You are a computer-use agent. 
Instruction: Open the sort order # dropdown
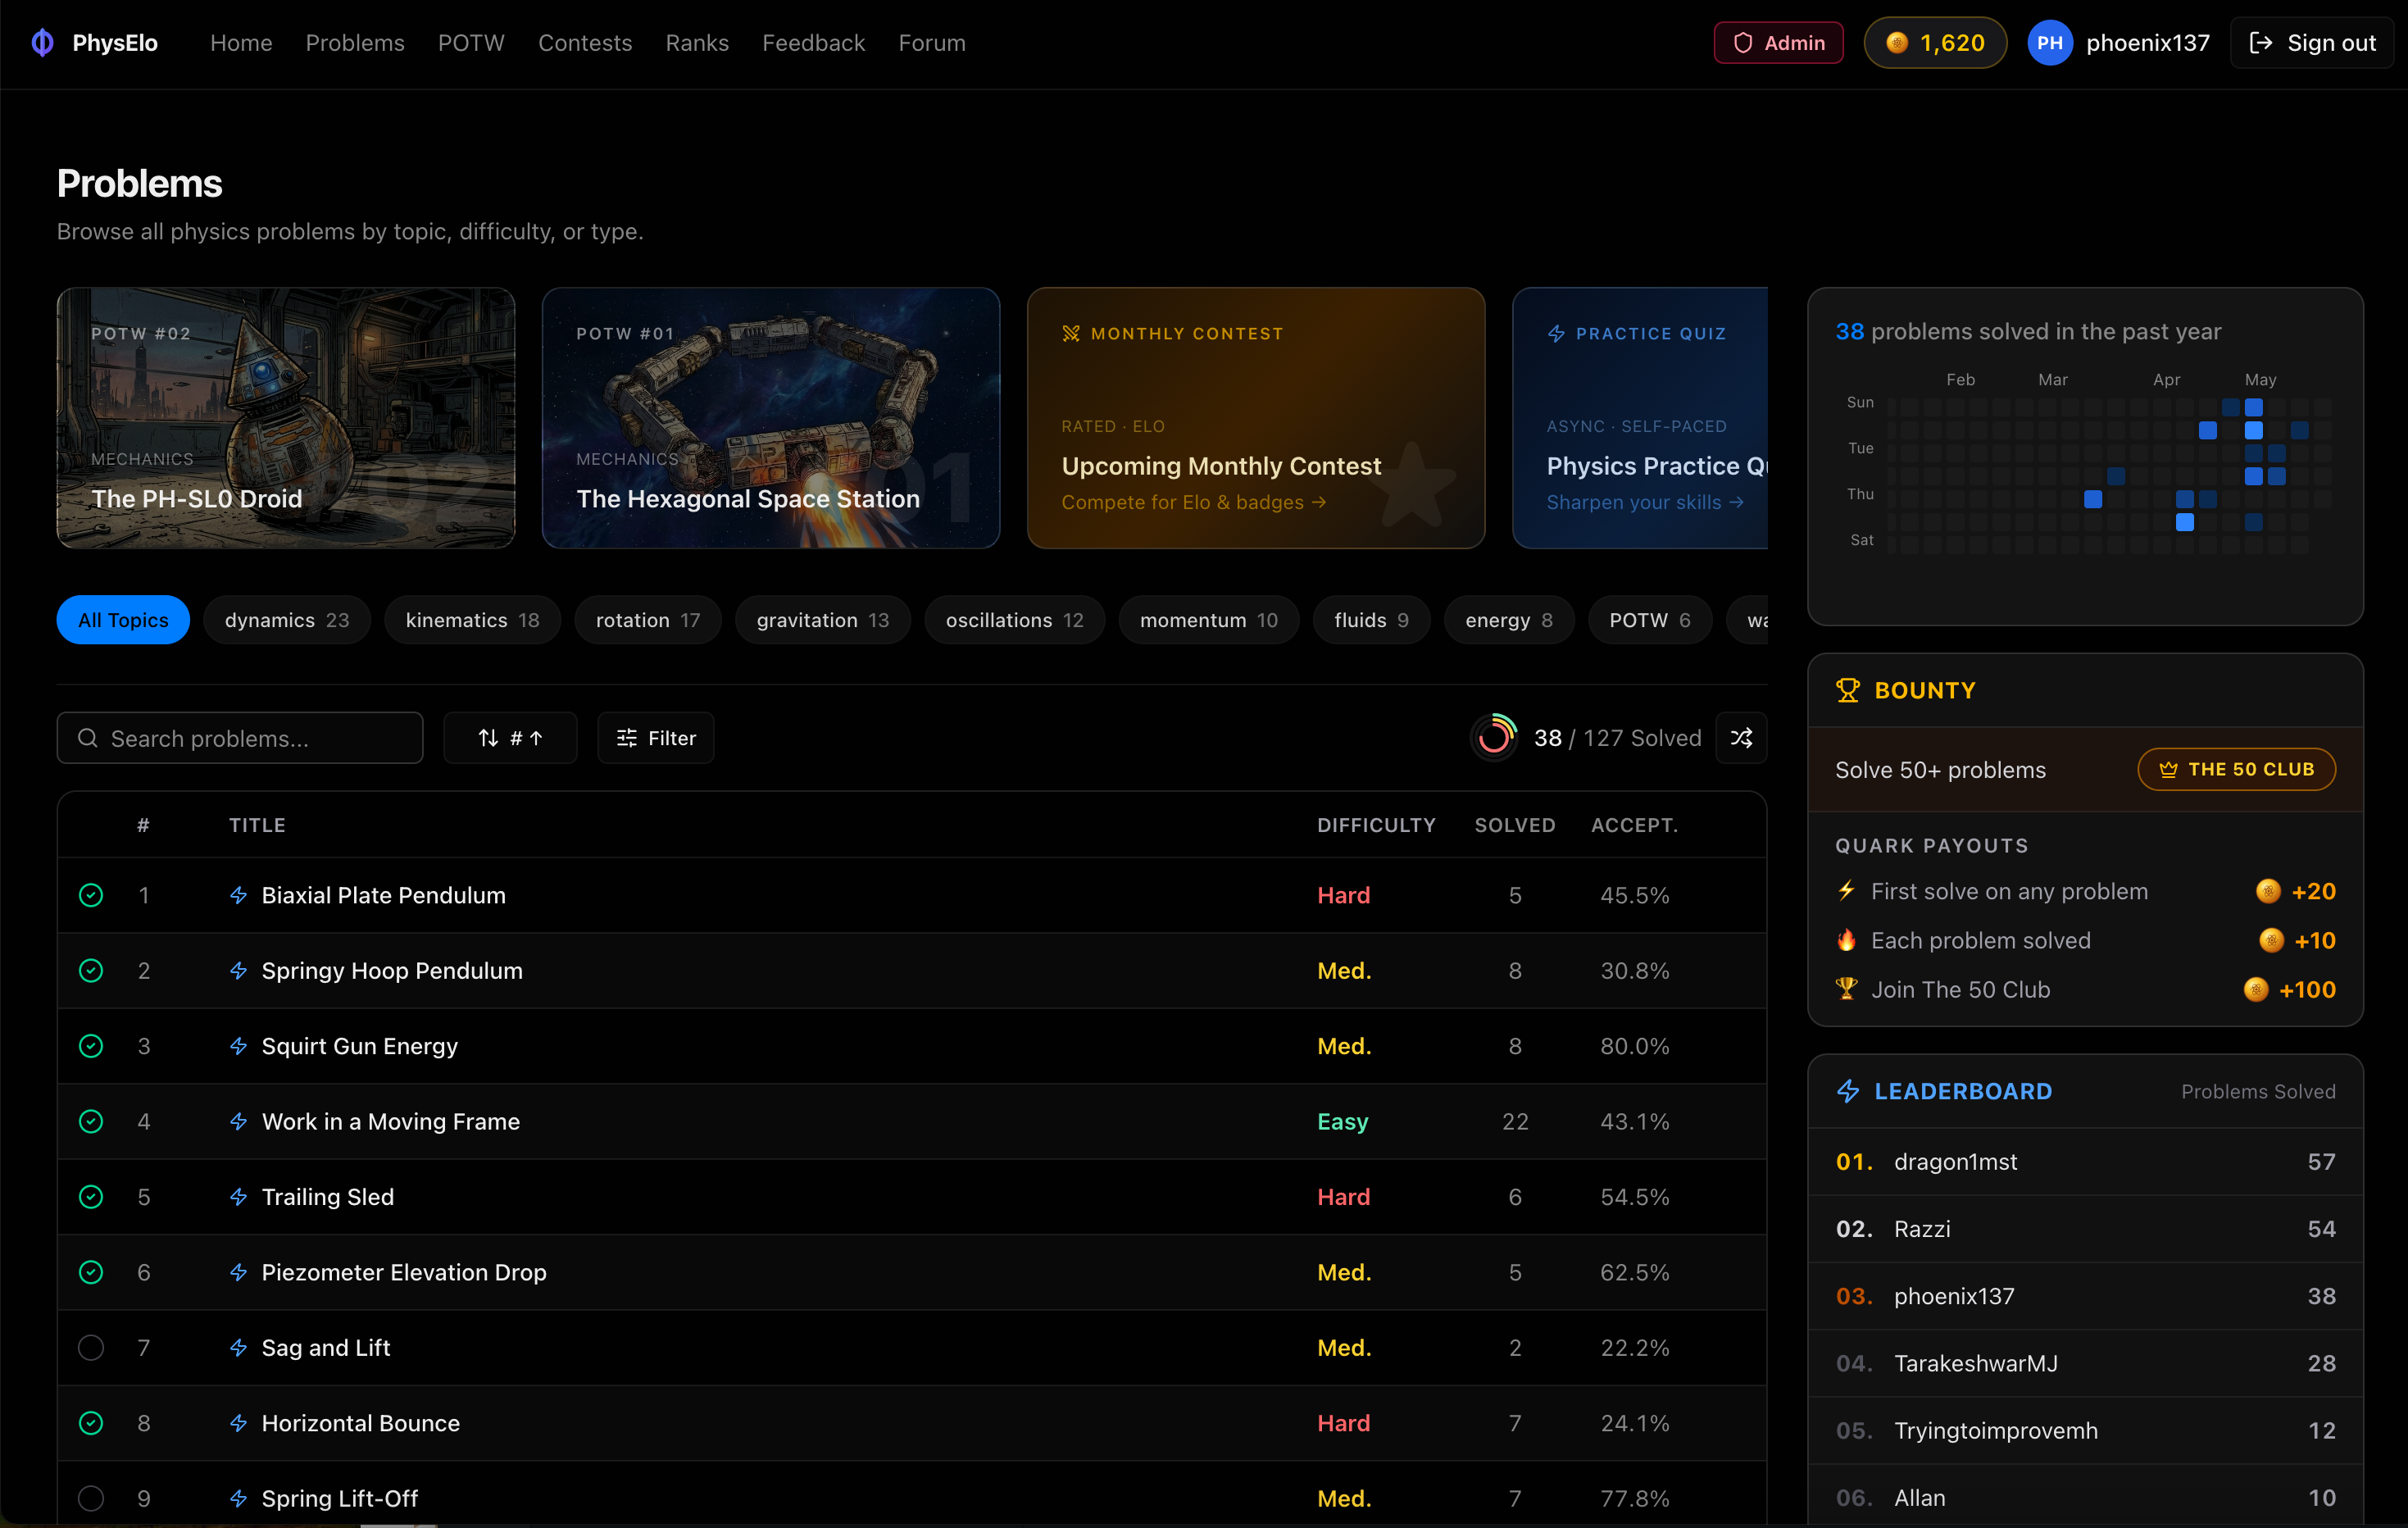tap(510, 738)
